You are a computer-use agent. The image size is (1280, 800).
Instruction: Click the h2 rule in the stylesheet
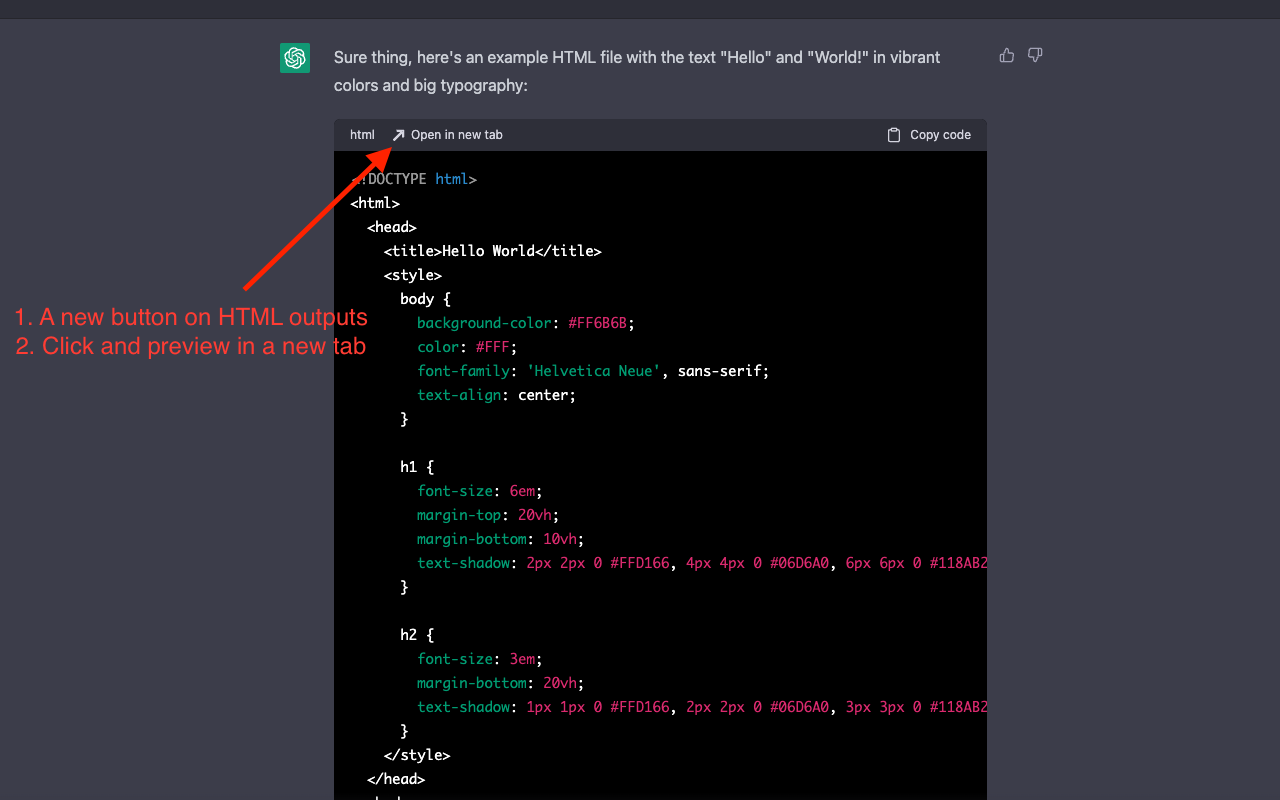[x=410, y=634]
